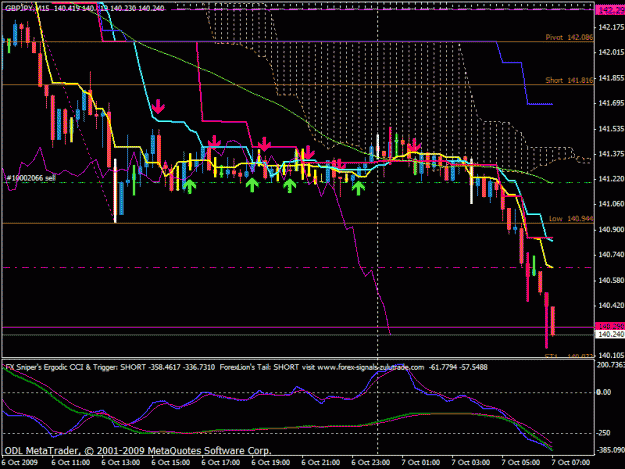This screenshot has width=625, height=469.
Task: Click the -250 indicator scale value
Action: click(603, 433)
